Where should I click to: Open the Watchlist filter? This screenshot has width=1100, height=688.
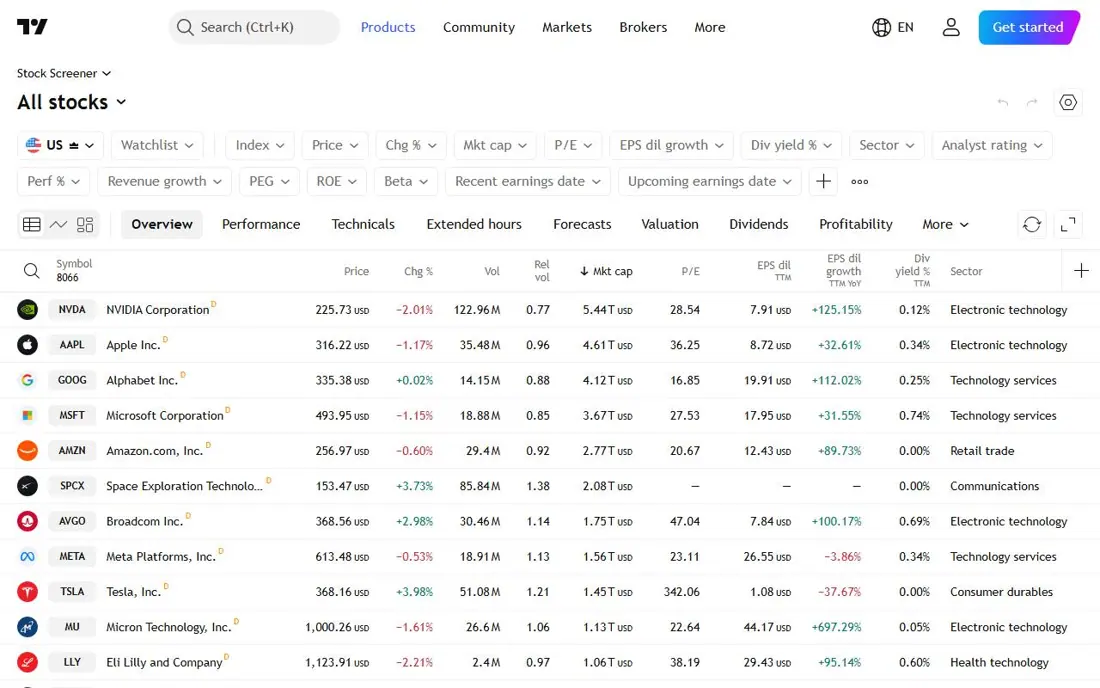[157, 145]
